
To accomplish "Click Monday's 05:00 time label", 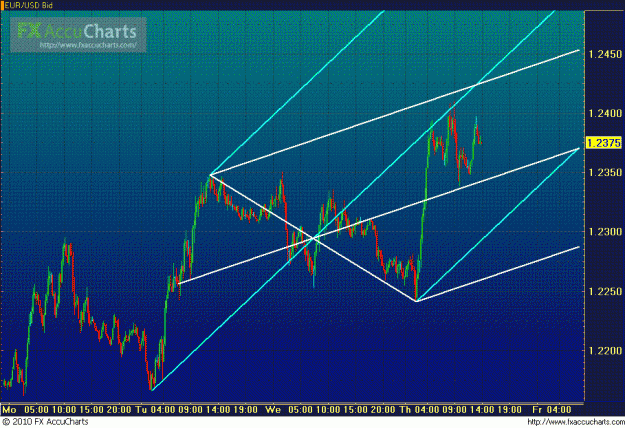I will 36,410.
